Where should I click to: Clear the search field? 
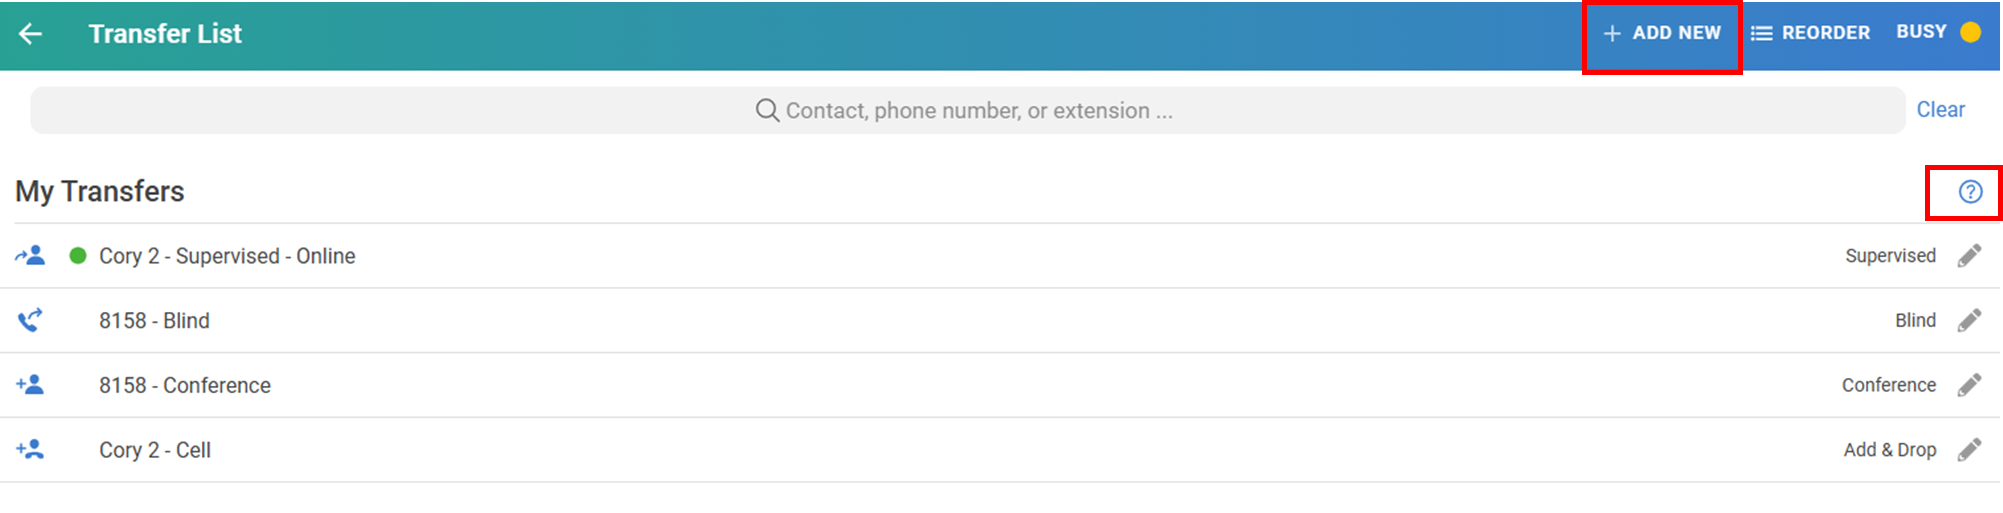pos(1940,110)
